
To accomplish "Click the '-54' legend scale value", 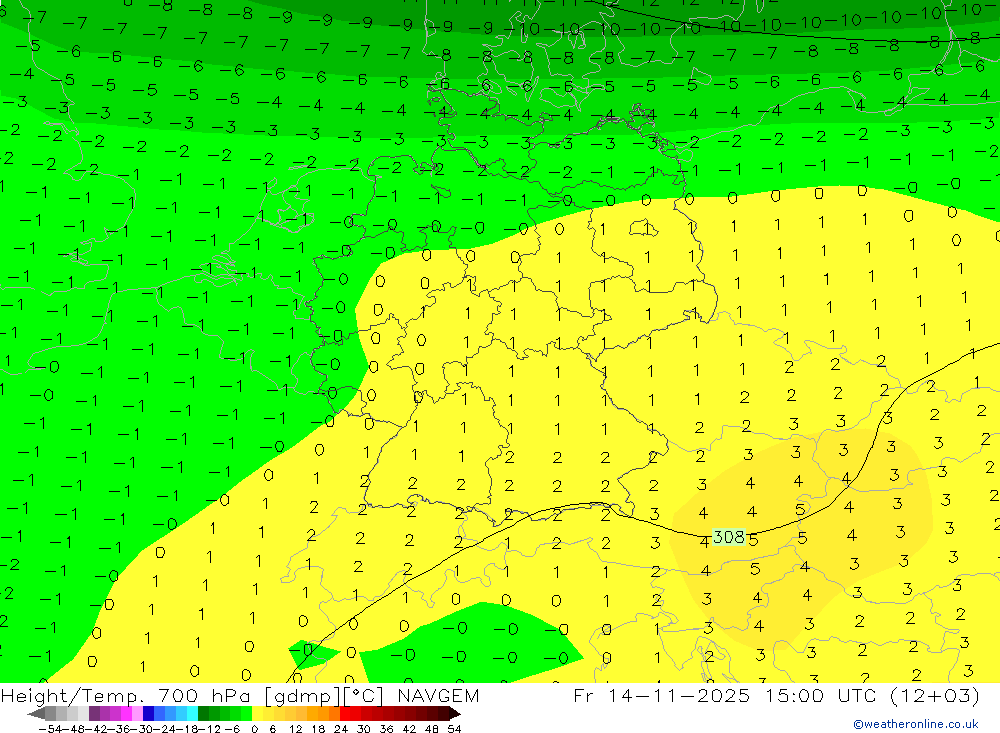I will click(x=51, y=728).
